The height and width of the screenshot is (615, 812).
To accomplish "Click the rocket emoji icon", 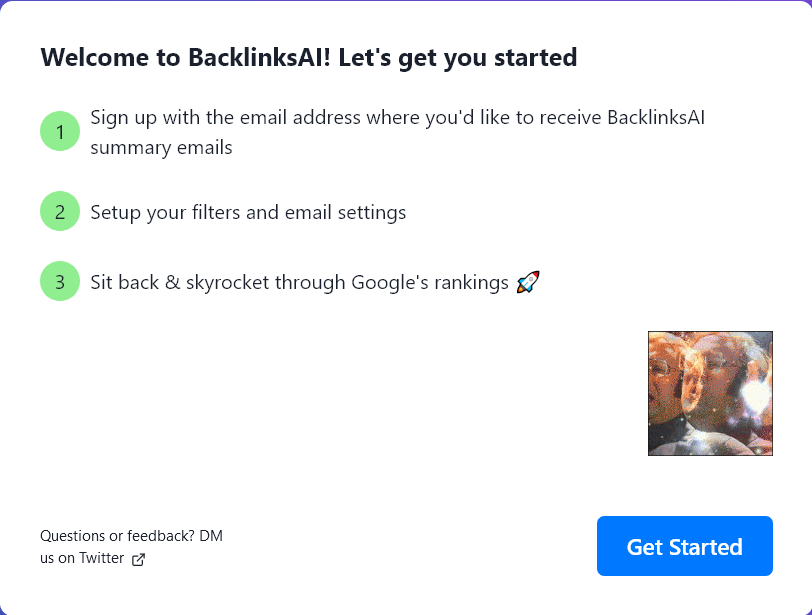I will click(x=528, y=283).
